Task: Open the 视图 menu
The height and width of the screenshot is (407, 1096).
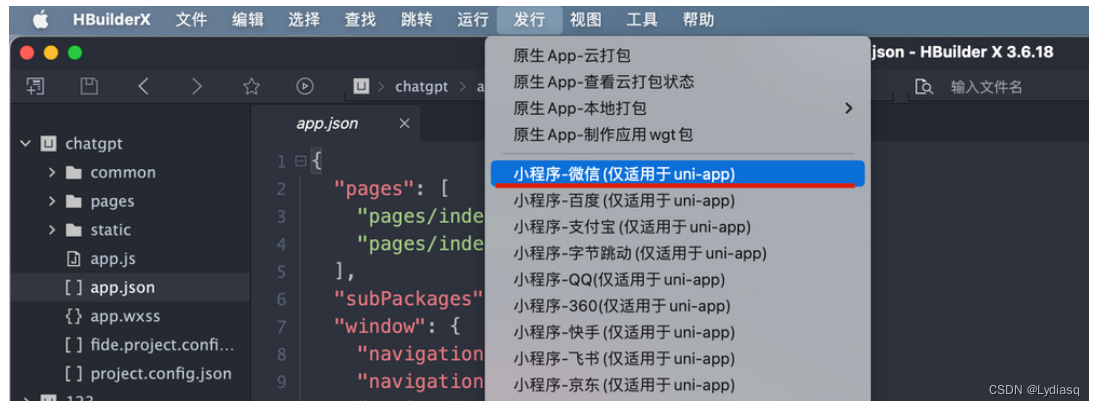Action: tap(586, 20)
